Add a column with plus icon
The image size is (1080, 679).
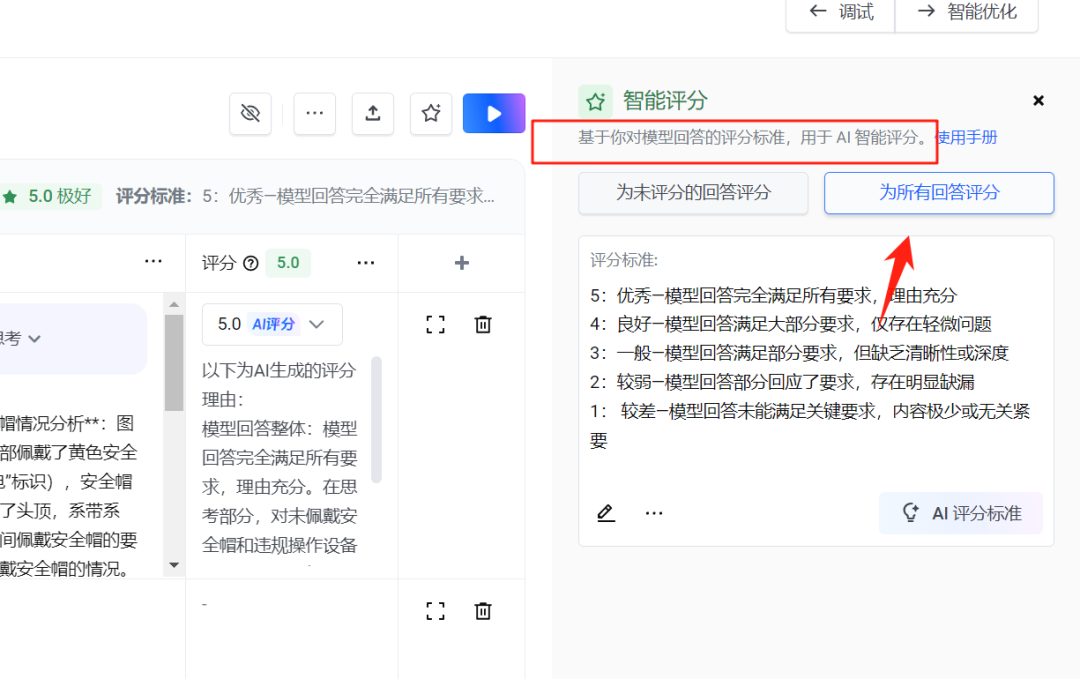461,263
